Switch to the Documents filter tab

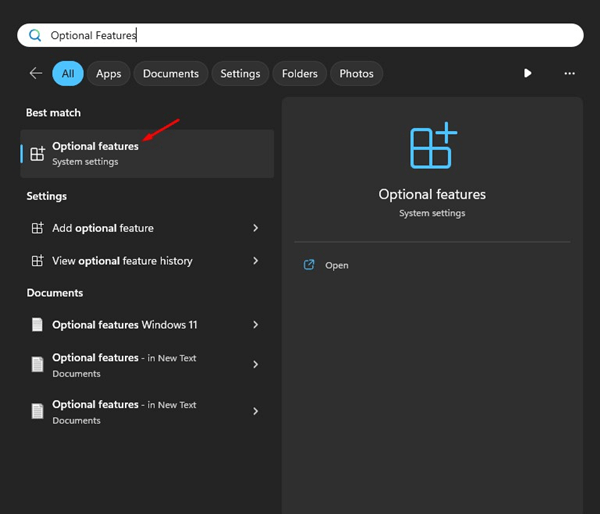[x=170, y=73]
